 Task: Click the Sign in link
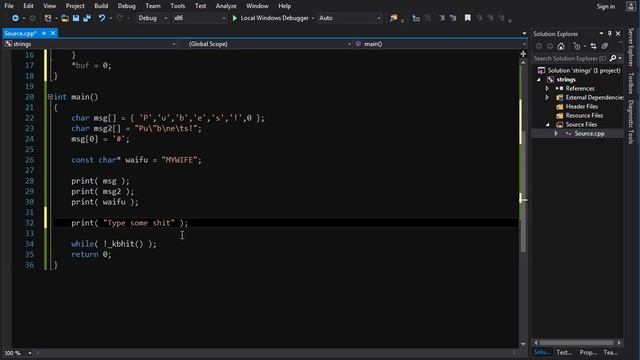coord(606,6)
